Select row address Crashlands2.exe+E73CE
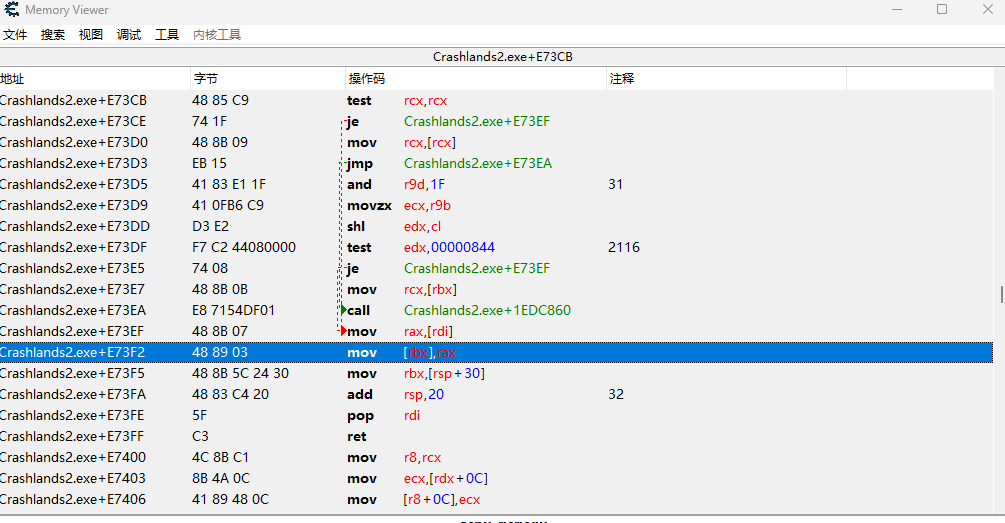 (x=73, y=121)
